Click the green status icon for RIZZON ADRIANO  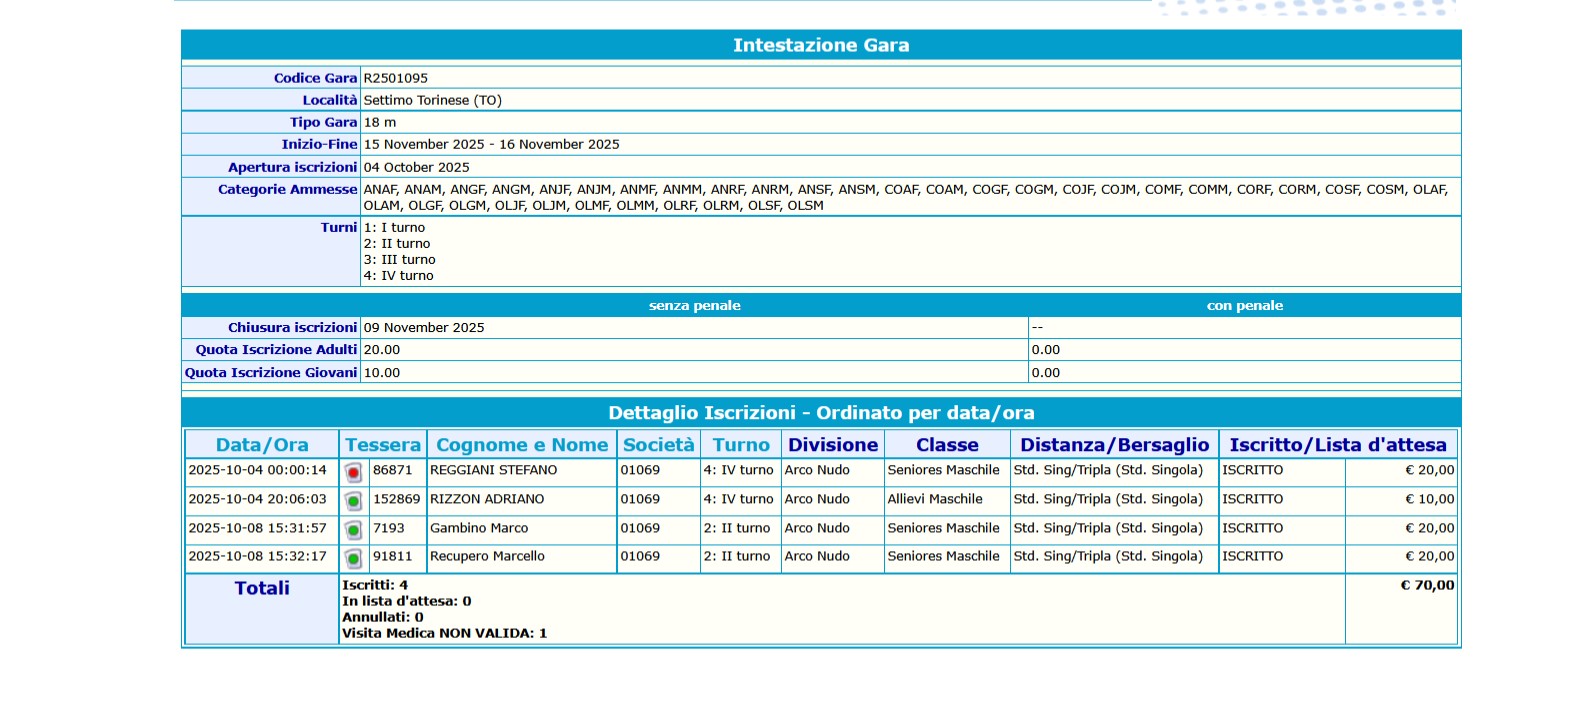pyautogui.click(x=353, y=501)
